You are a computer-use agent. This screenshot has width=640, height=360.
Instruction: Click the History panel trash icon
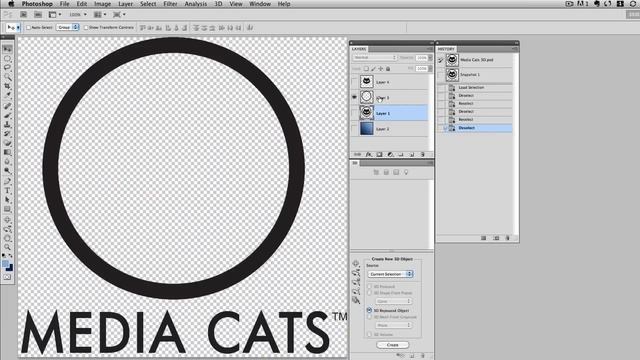507,238
